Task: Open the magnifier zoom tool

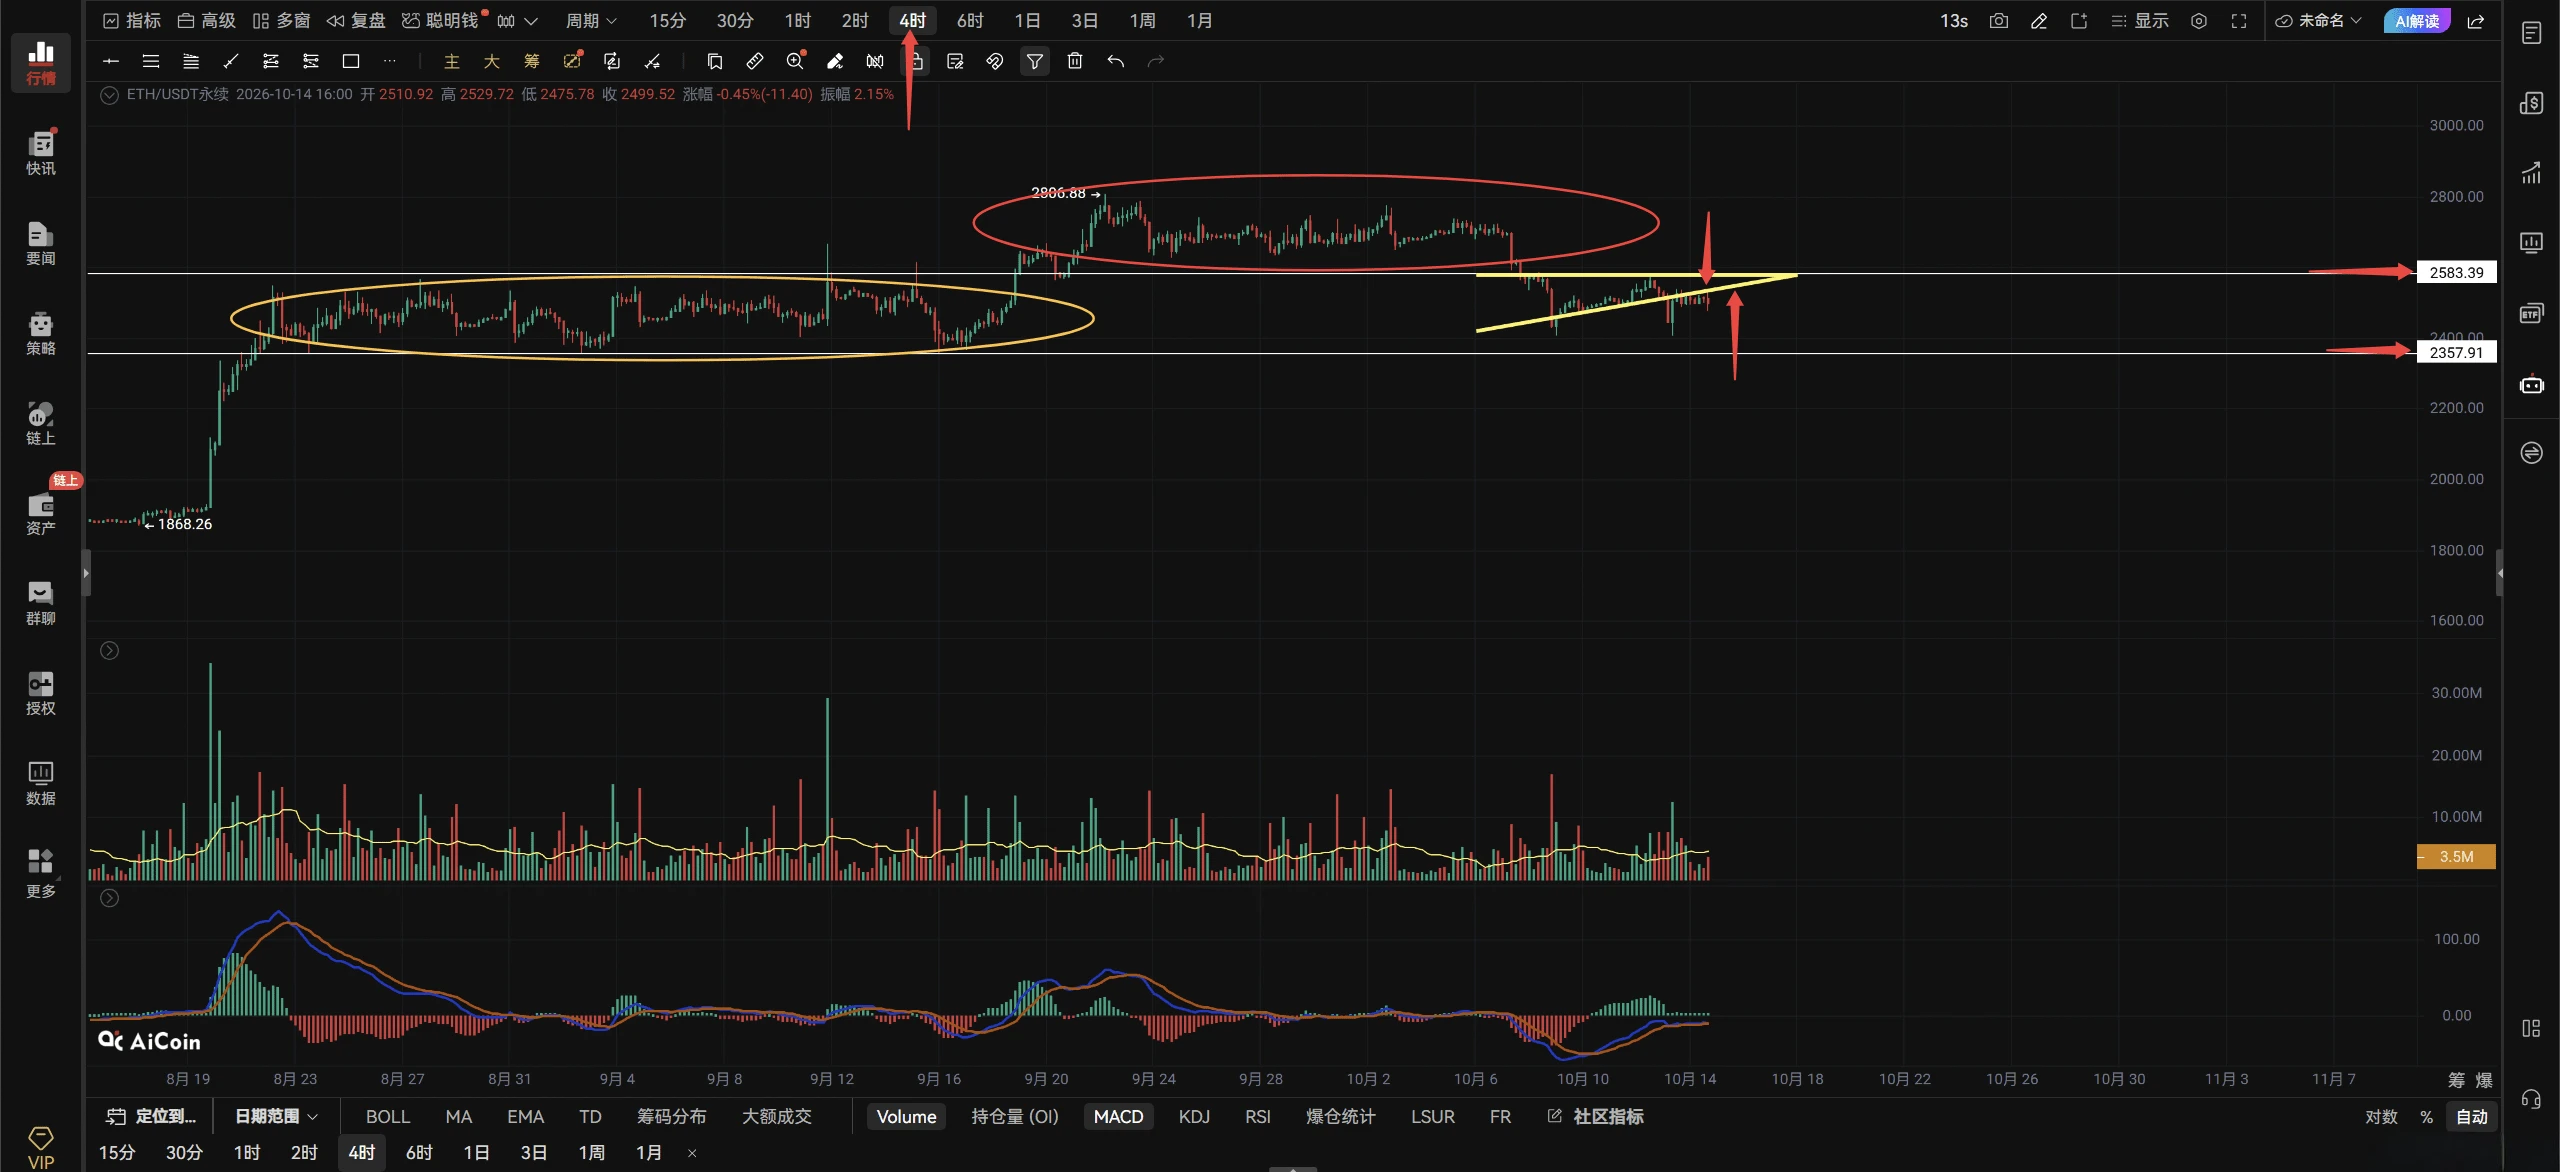Action: (795, 61)
